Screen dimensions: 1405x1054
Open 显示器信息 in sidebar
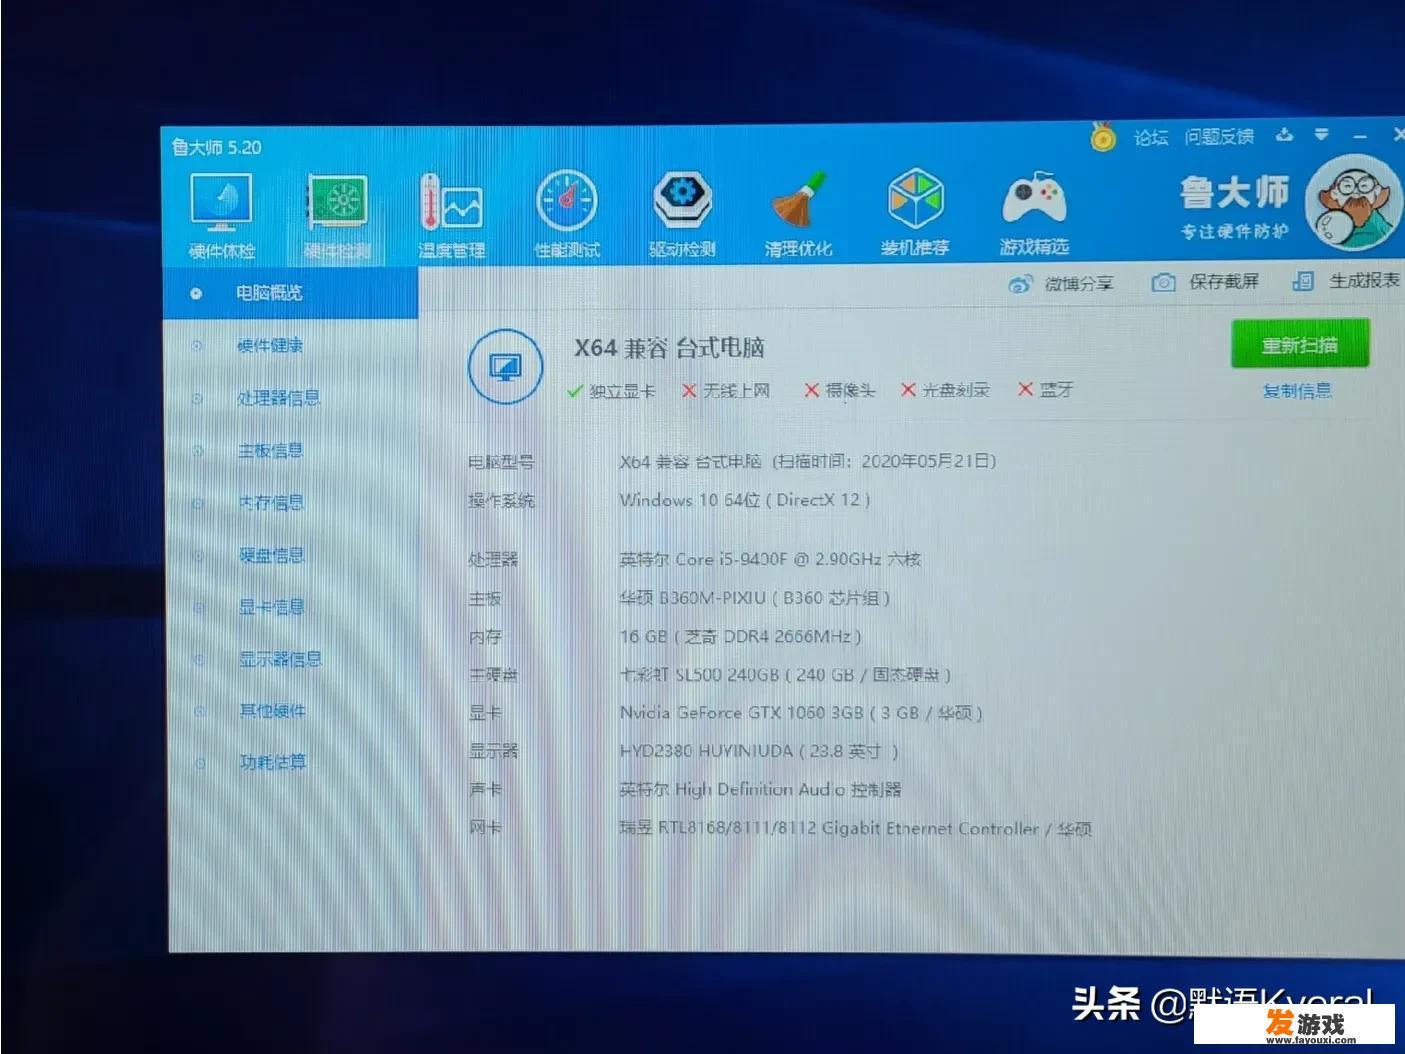point(280,659)
